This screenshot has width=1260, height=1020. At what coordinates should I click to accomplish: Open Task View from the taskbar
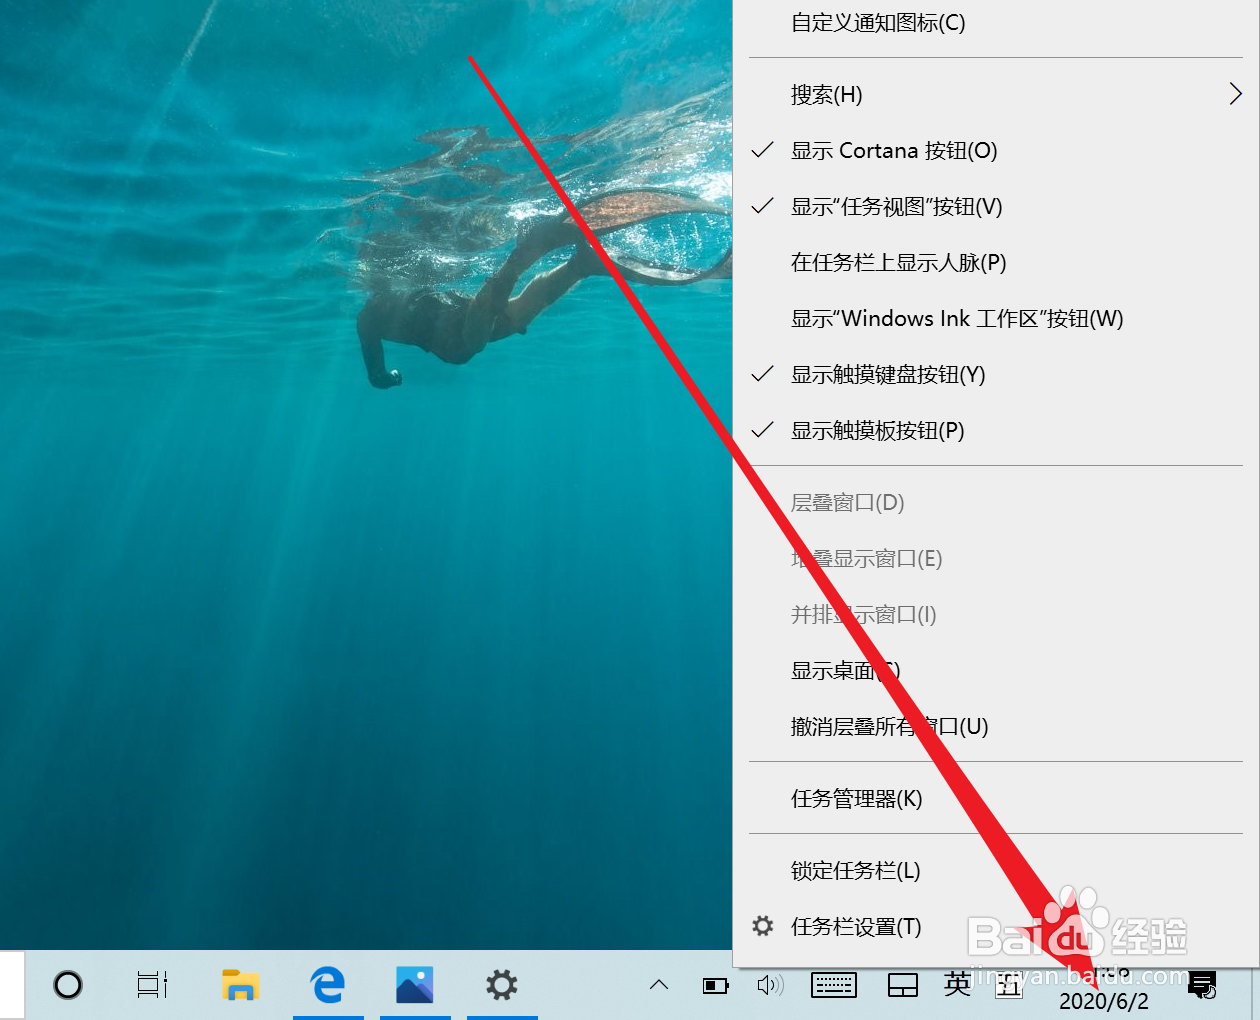151,985
